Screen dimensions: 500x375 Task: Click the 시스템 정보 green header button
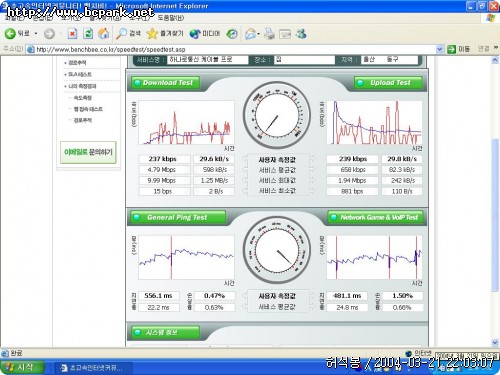coord(166,332)
